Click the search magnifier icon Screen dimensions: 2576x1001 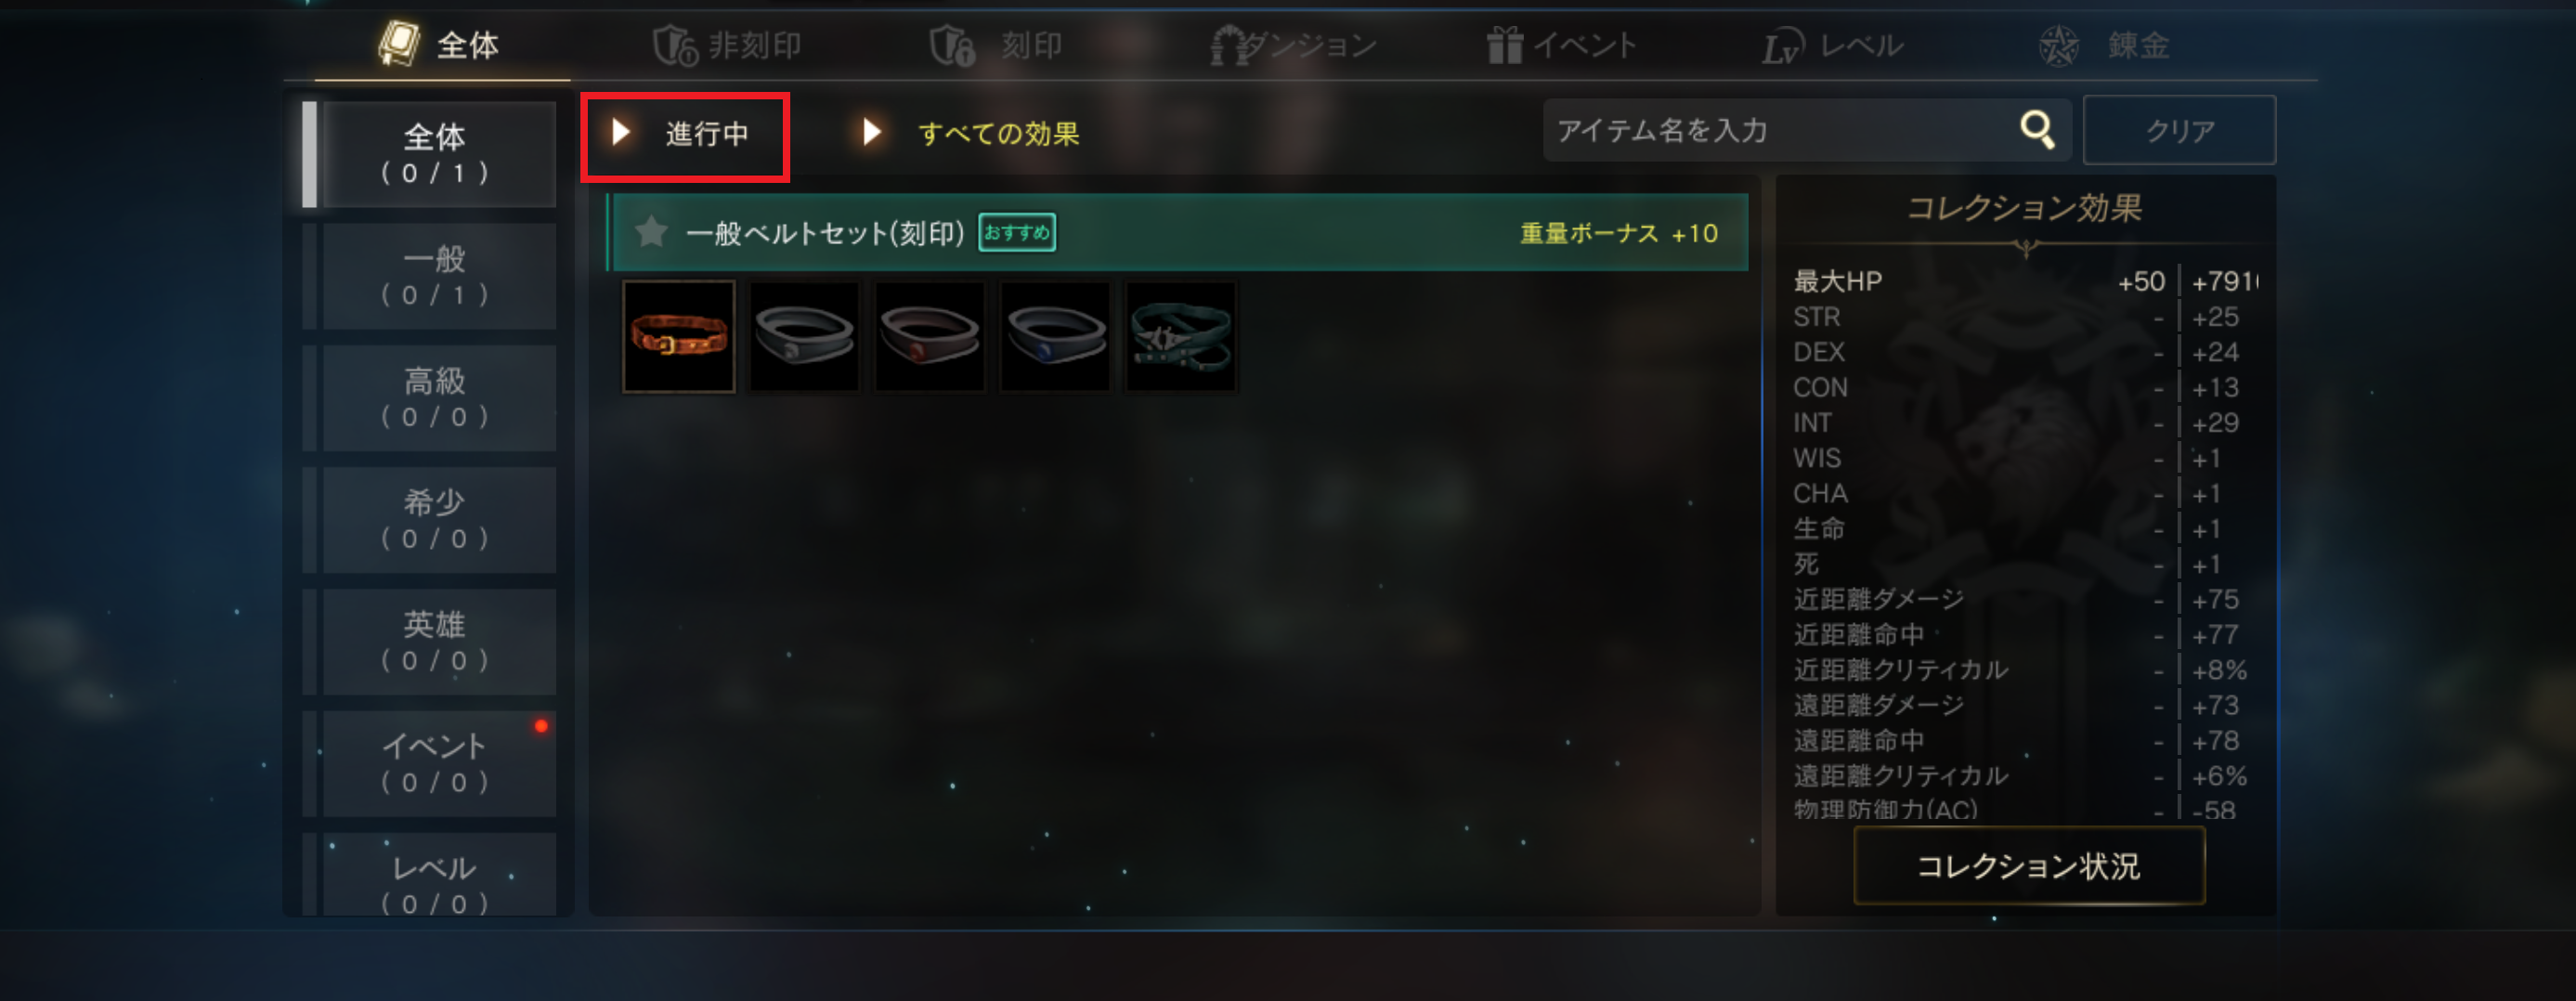(2037, 130)
